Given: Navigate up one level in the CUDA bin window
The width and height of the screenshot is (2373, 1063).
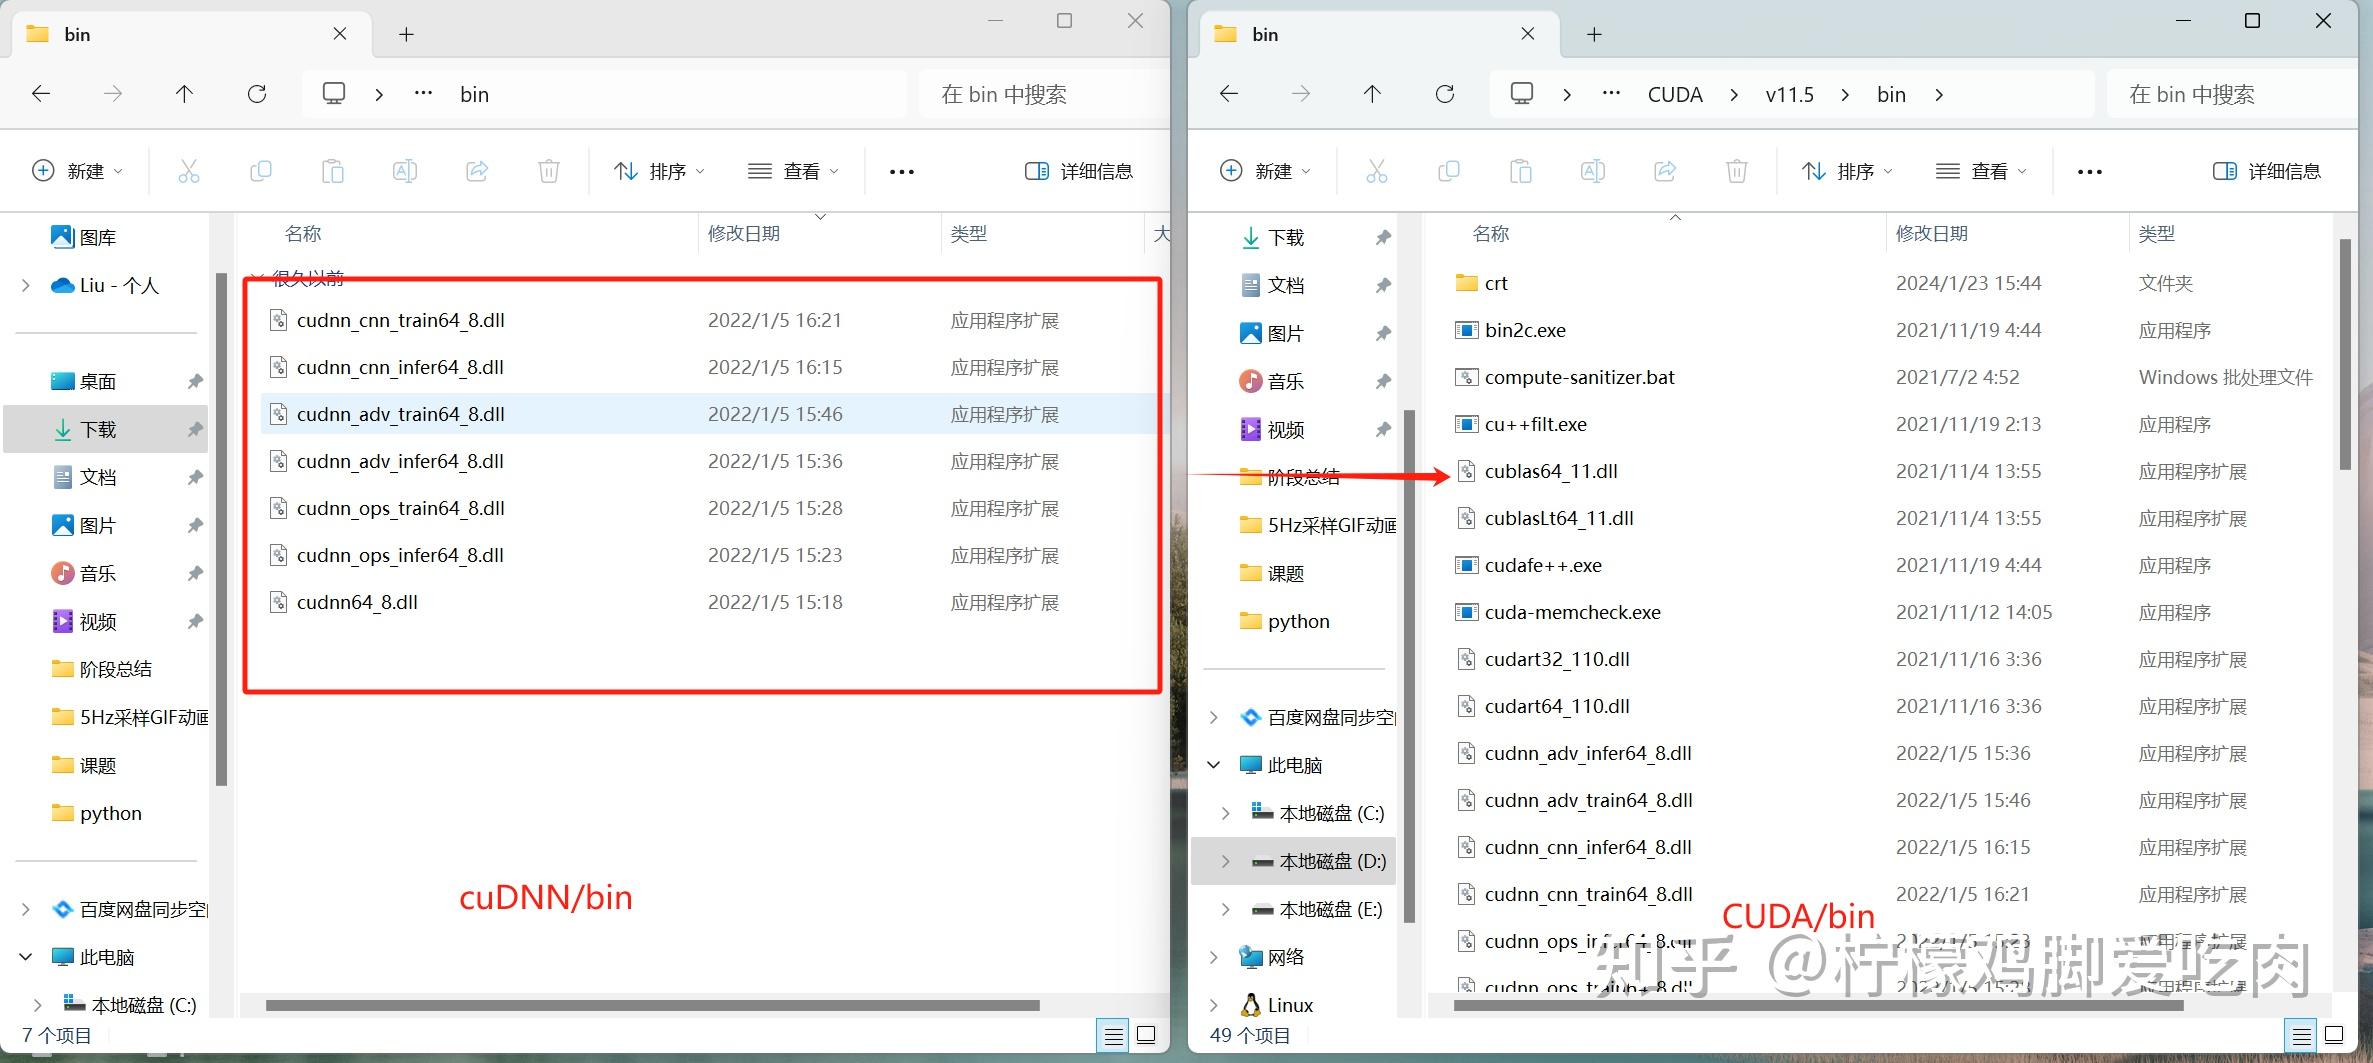Looking at the screenshot, I should [1372, 93].
